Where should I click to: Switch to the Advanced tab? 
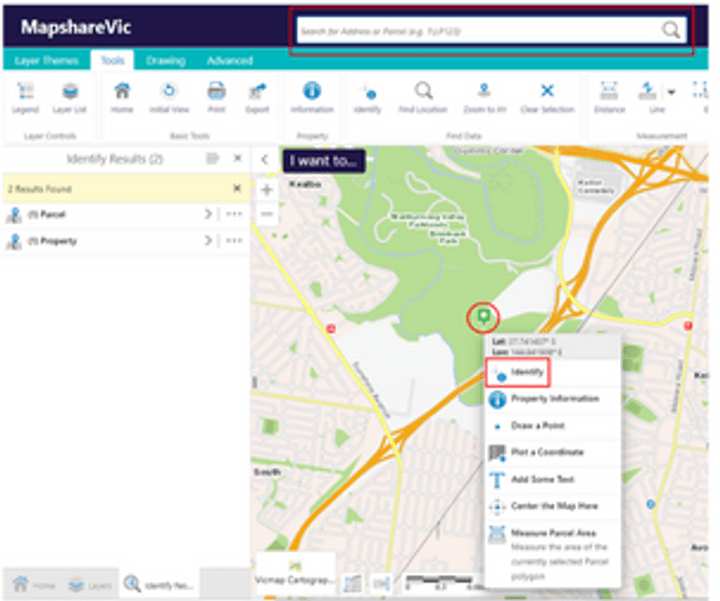229,61
